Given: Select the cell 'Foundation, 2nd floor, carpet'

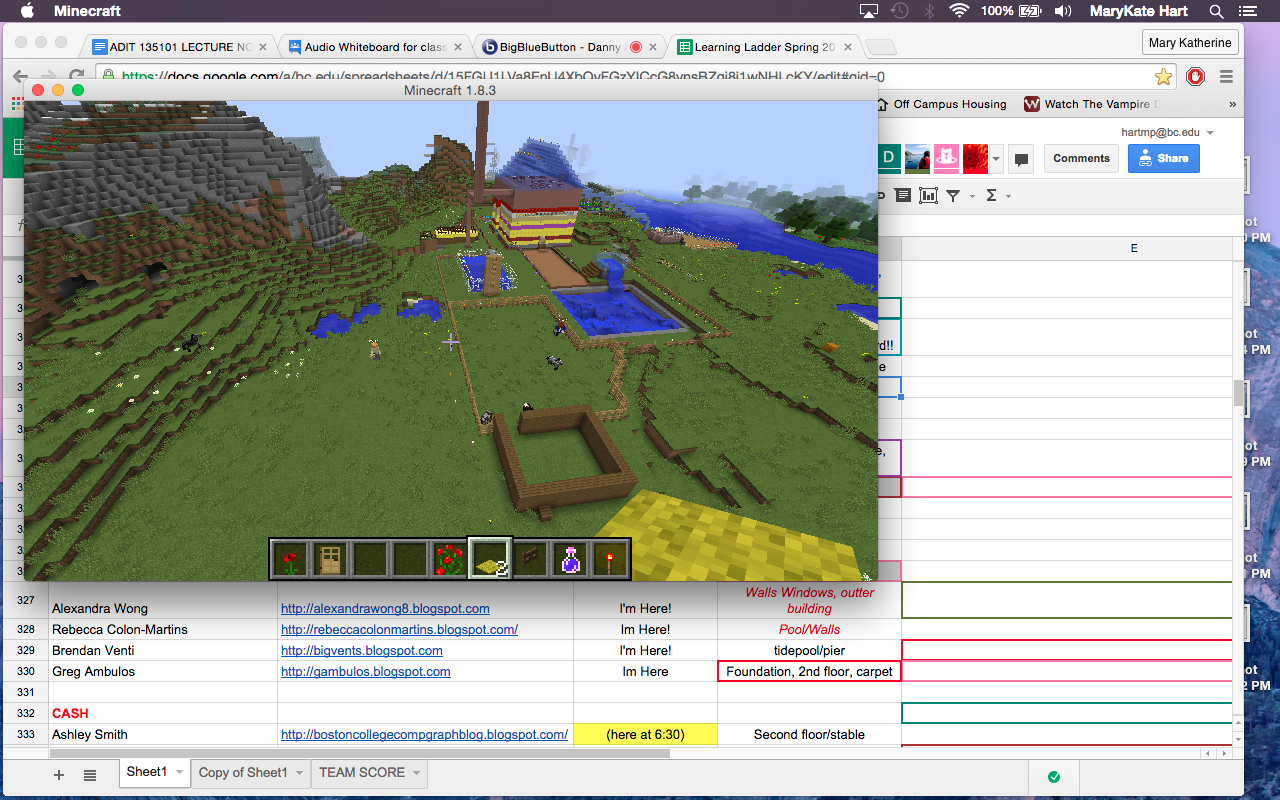Looking at the screenshot, I should coord(809,671).
